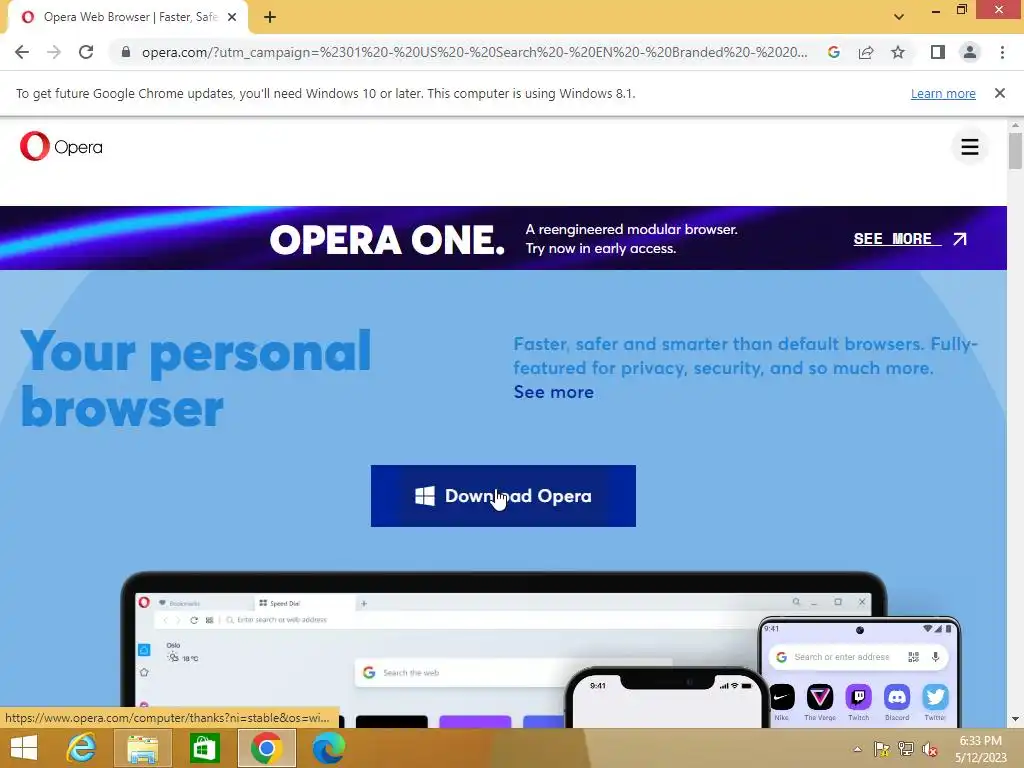The image size is (1024, 768).
Task: Toggle the Chrome side panel
Action: click(938, 52)
